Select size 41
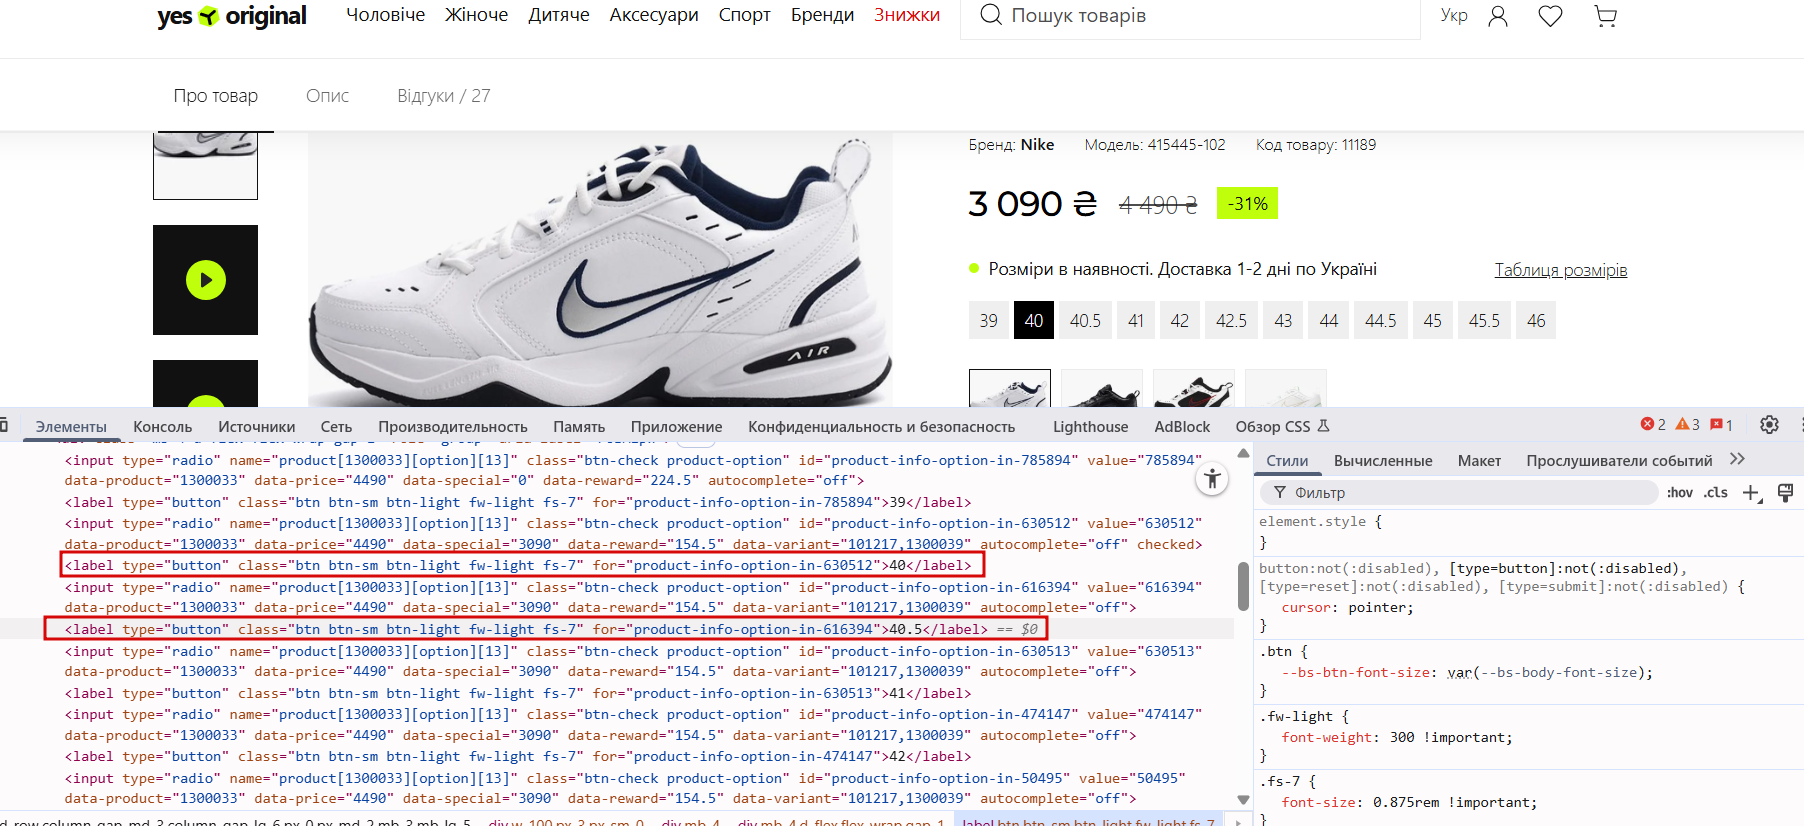 point(1136,321)
